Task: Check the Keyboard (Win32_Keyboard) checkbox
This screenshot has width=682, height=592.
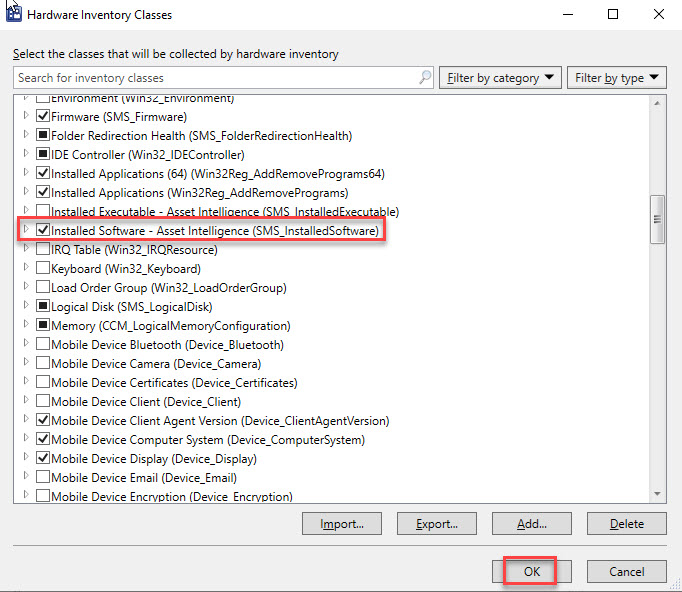Action: [x=43, y=269]
